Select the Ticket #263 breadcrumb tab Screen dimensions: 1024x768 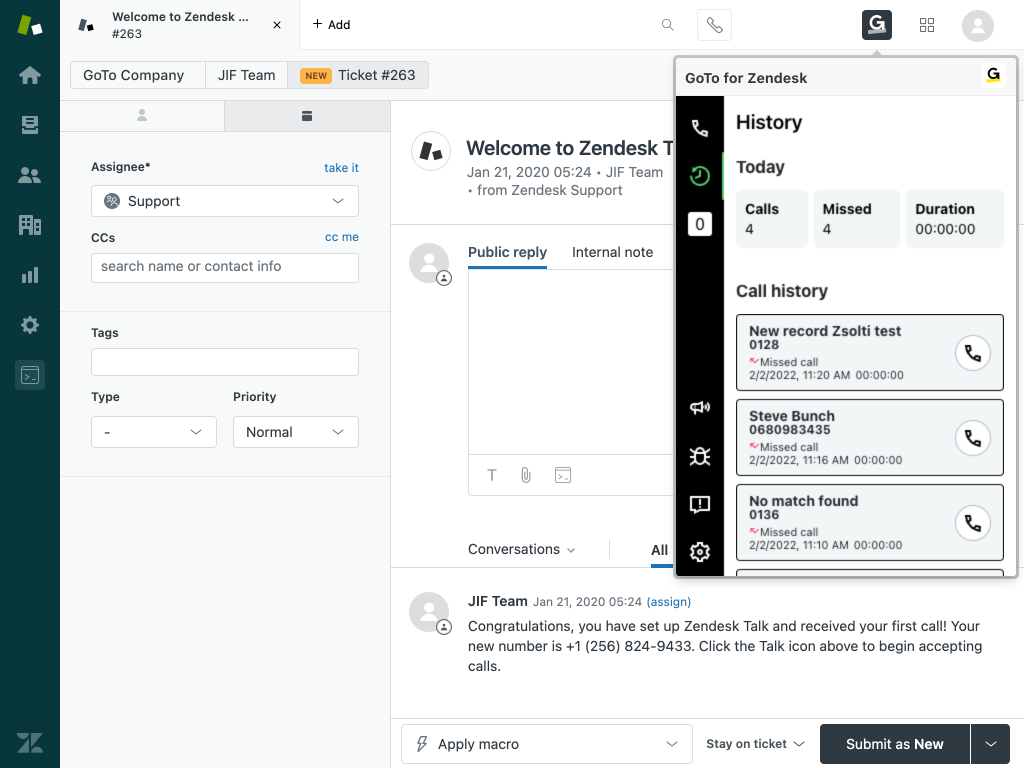[x=359, y=75]
